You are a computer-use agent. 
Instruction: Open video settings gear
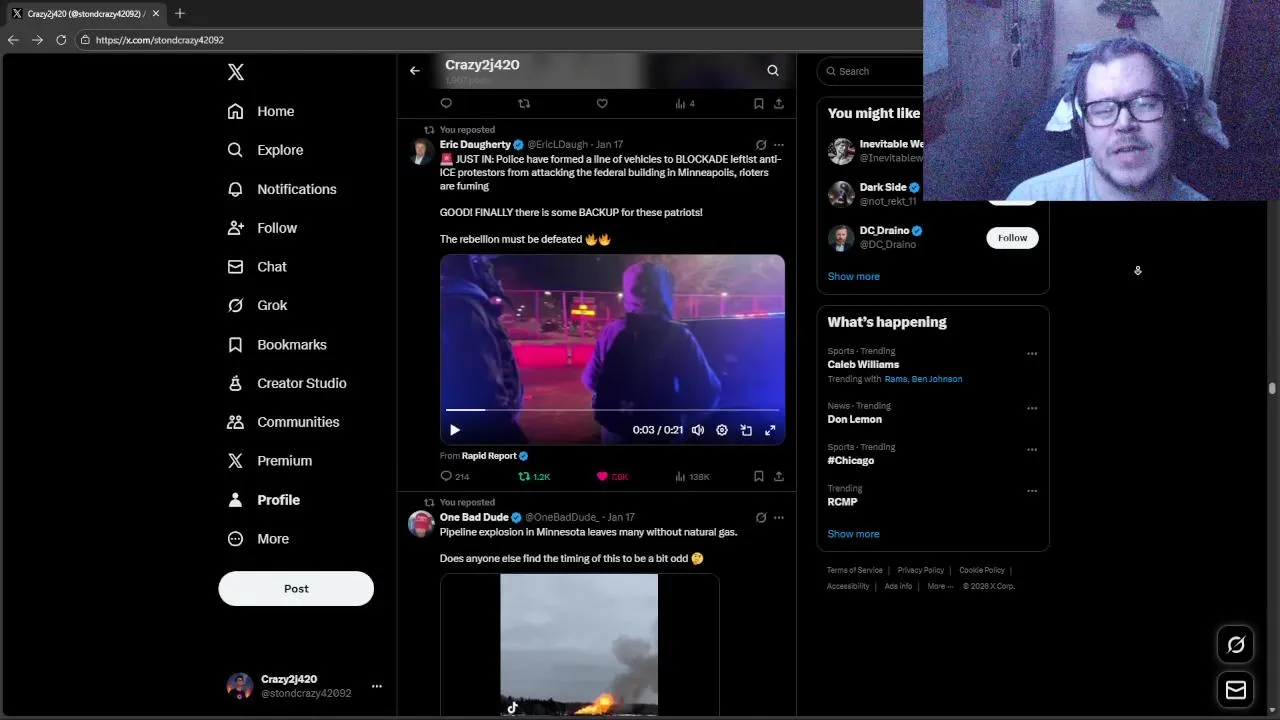(722, 430)
